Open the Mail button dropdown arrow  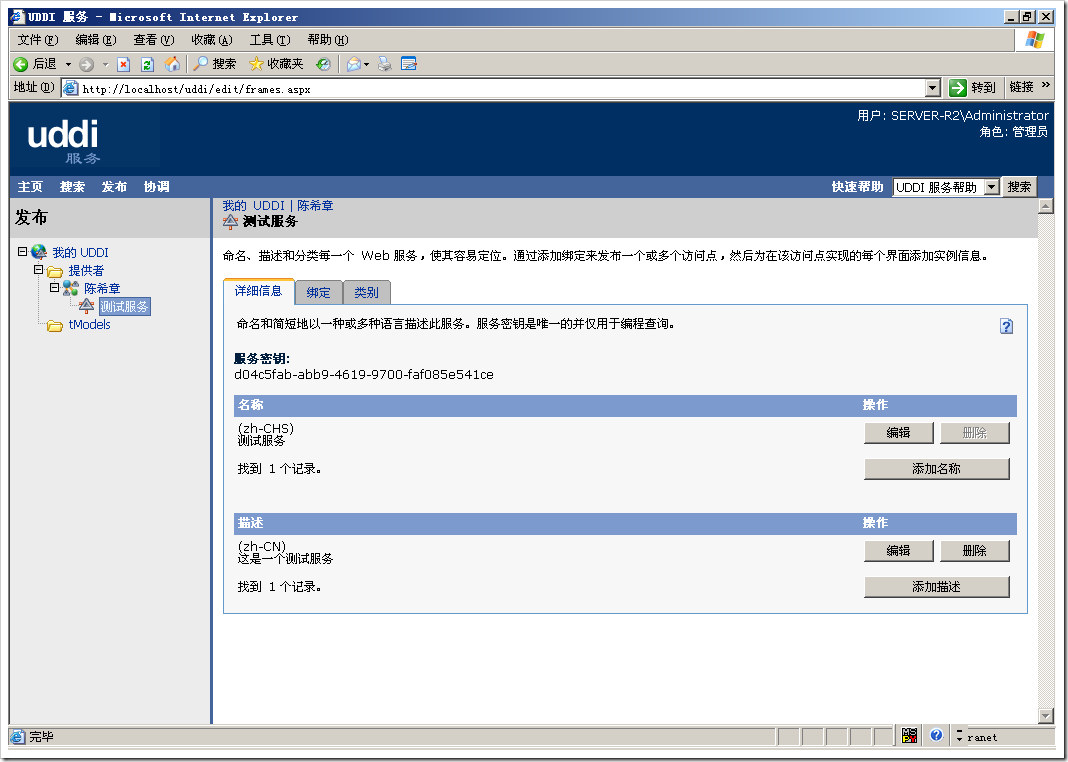coord(366,65)
